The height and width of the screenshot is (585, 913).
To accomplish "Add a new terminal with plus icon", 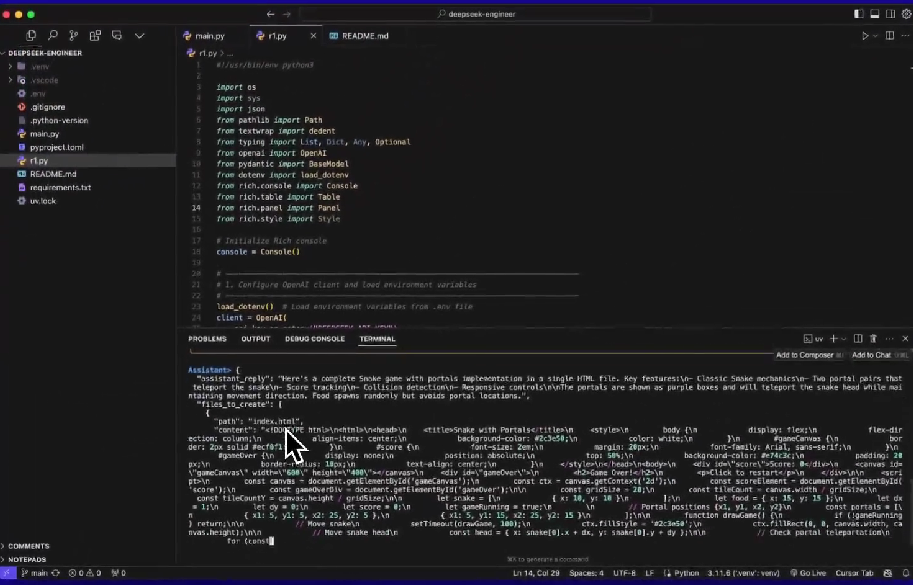I will [x=833, y=339].
